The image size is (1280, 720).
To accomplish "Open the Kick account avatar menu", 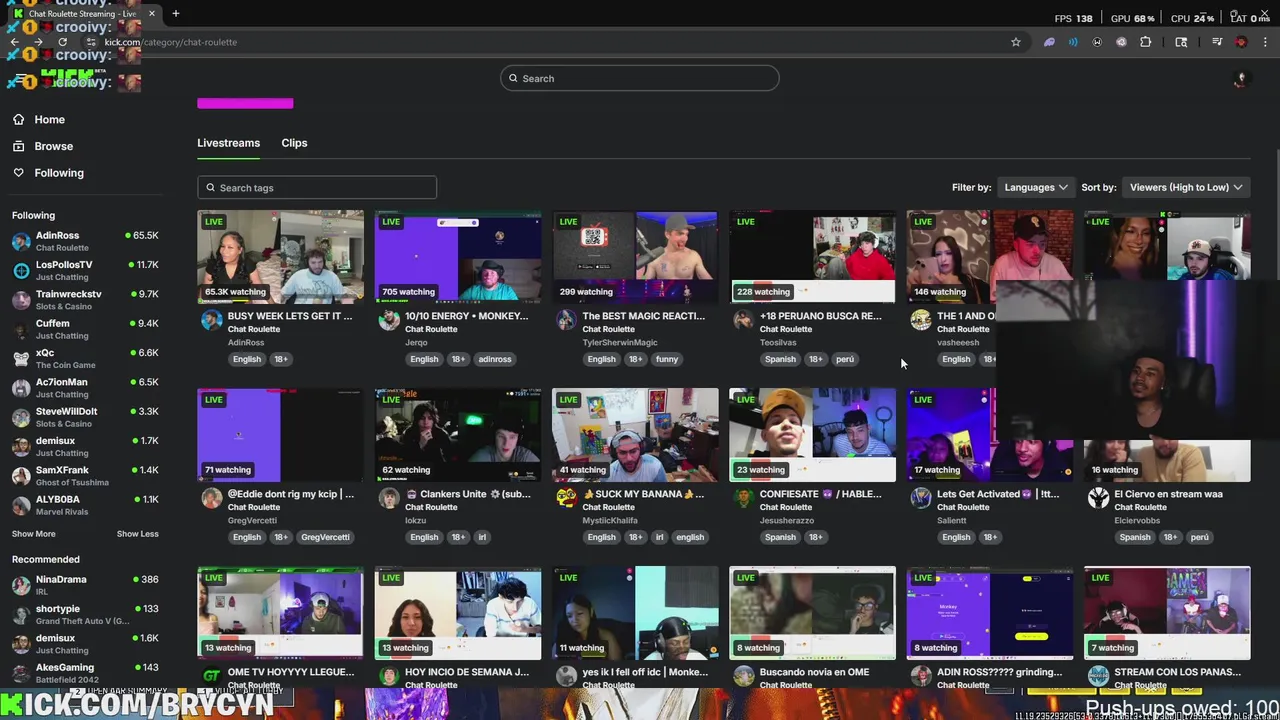I will click(1241, 79).
